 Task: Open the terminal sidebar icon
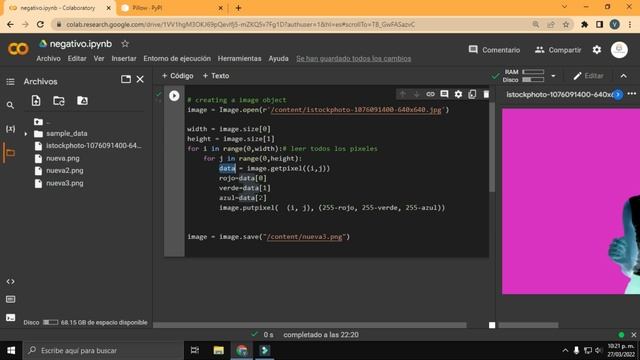coord(10,318)
